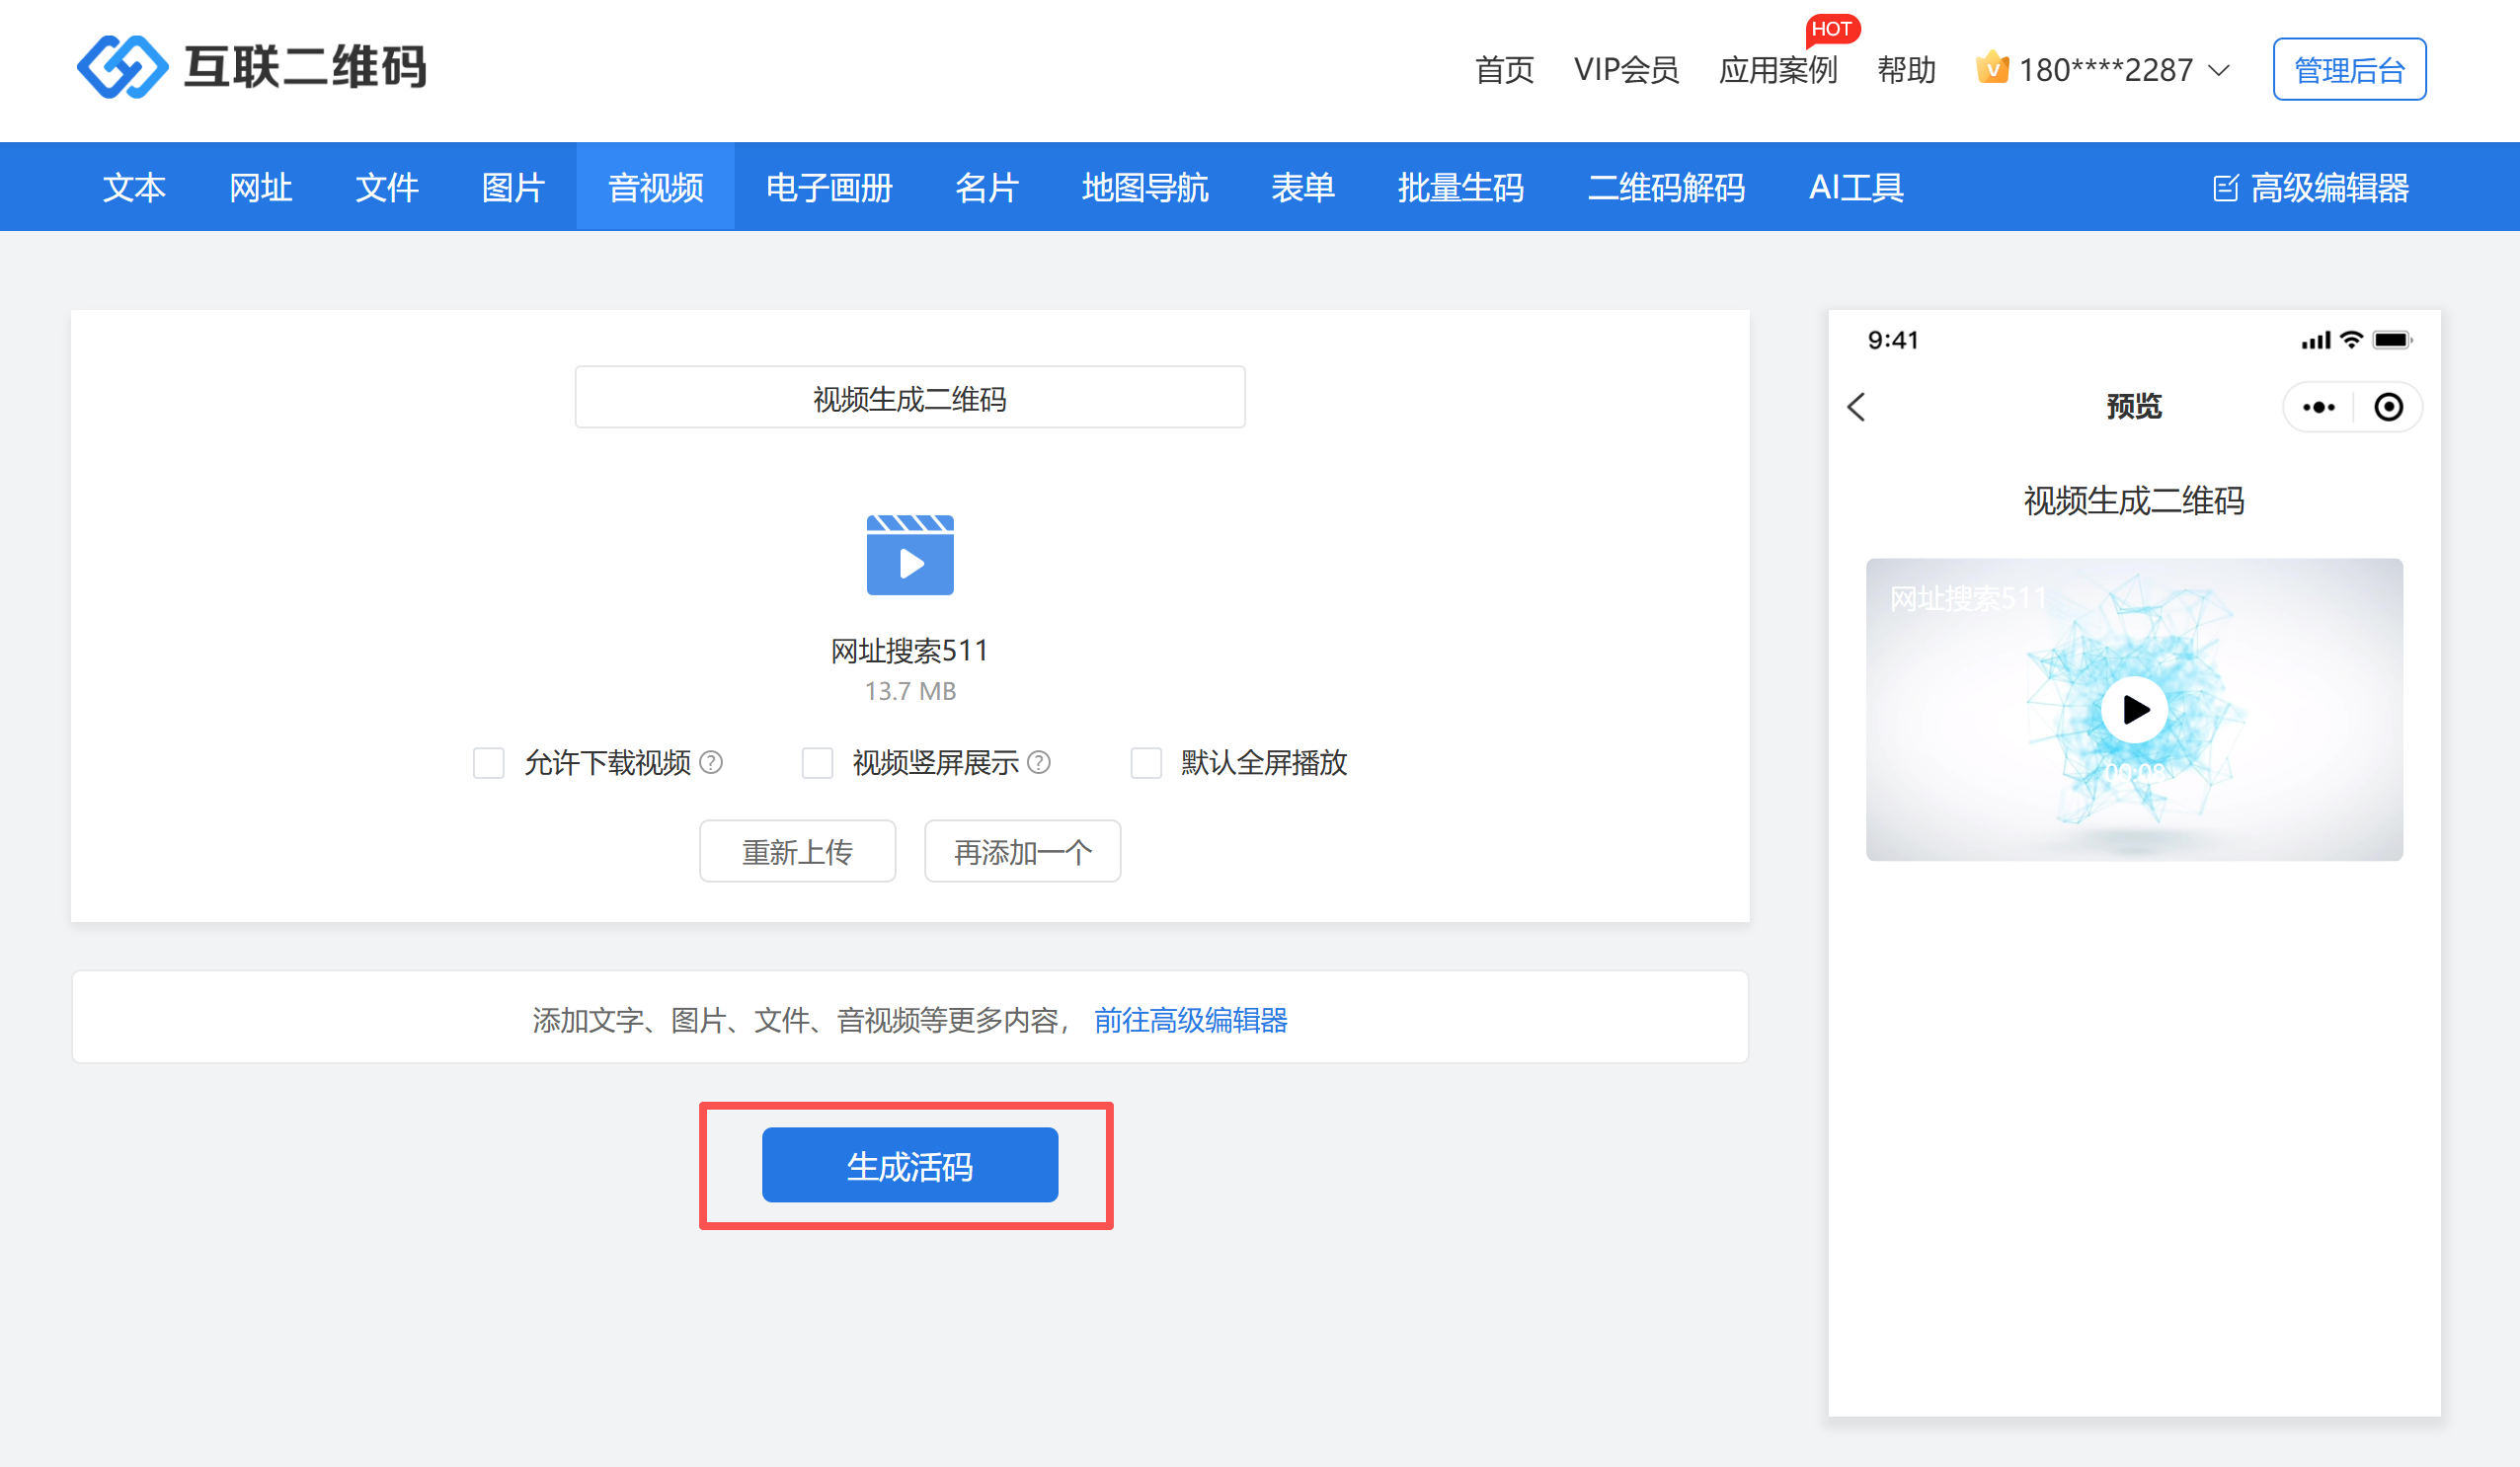Click the circular target icon in preview

coord(2388,407)
